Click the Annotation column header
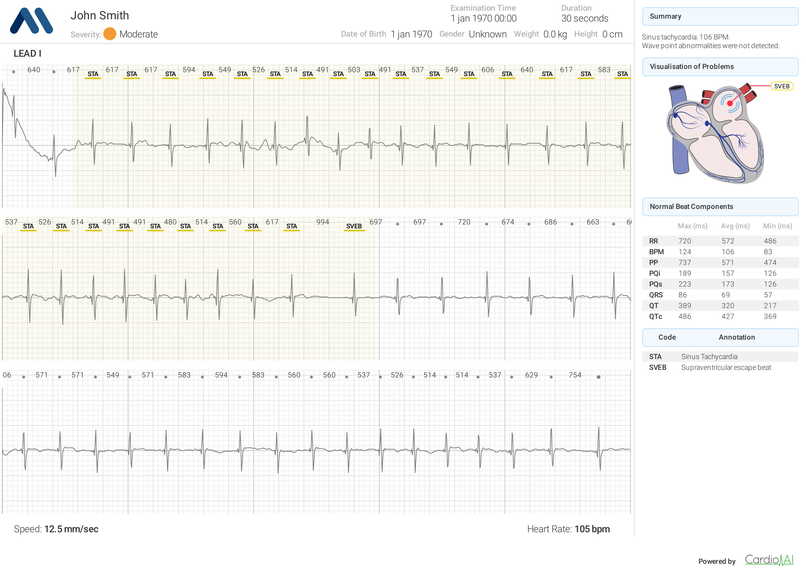The image size is (806, 570). click(x=737, y=337)
